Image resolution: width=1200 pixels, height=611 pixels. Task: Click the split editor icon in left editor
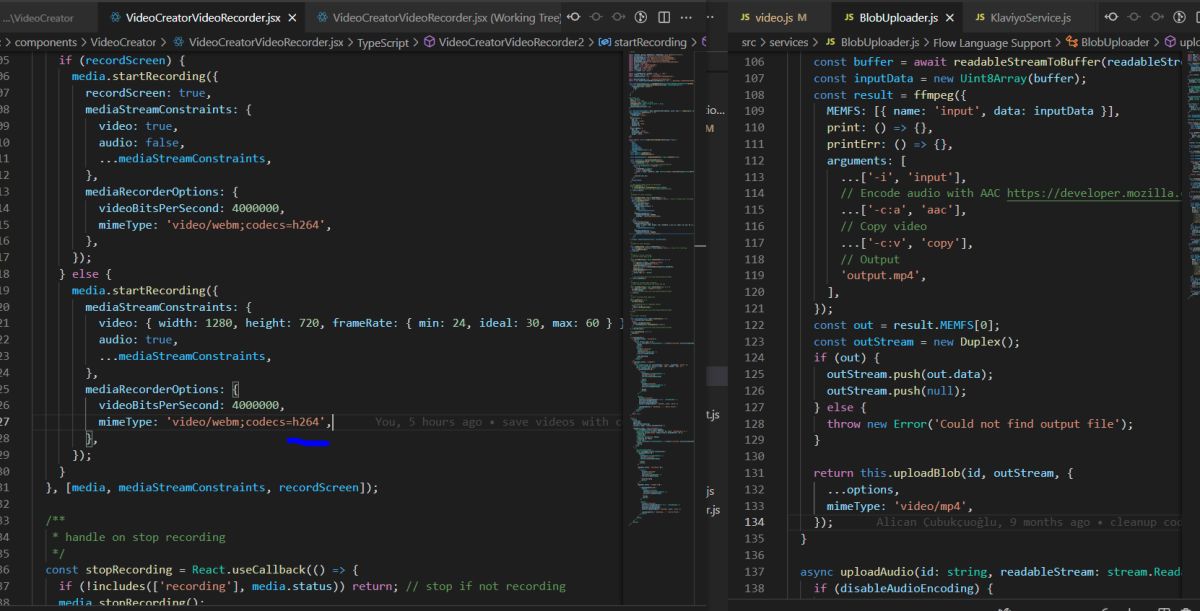[x=663, y=17]
